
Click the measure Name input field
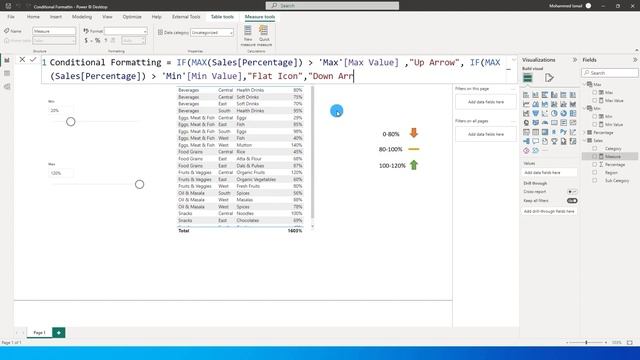[54, 31]
